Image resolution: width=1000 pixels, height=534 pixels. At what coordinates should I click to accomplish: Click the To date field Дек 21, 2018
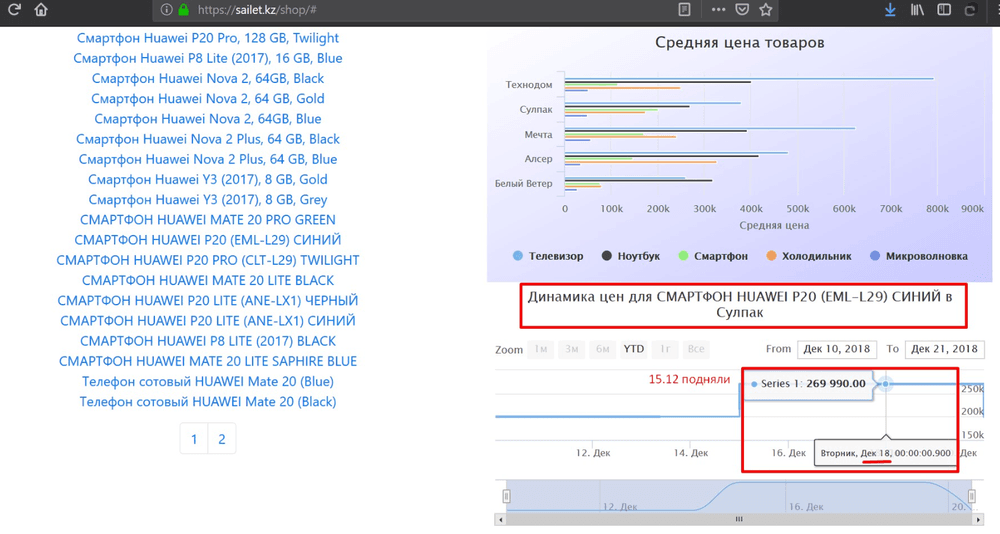coord(945,349)
